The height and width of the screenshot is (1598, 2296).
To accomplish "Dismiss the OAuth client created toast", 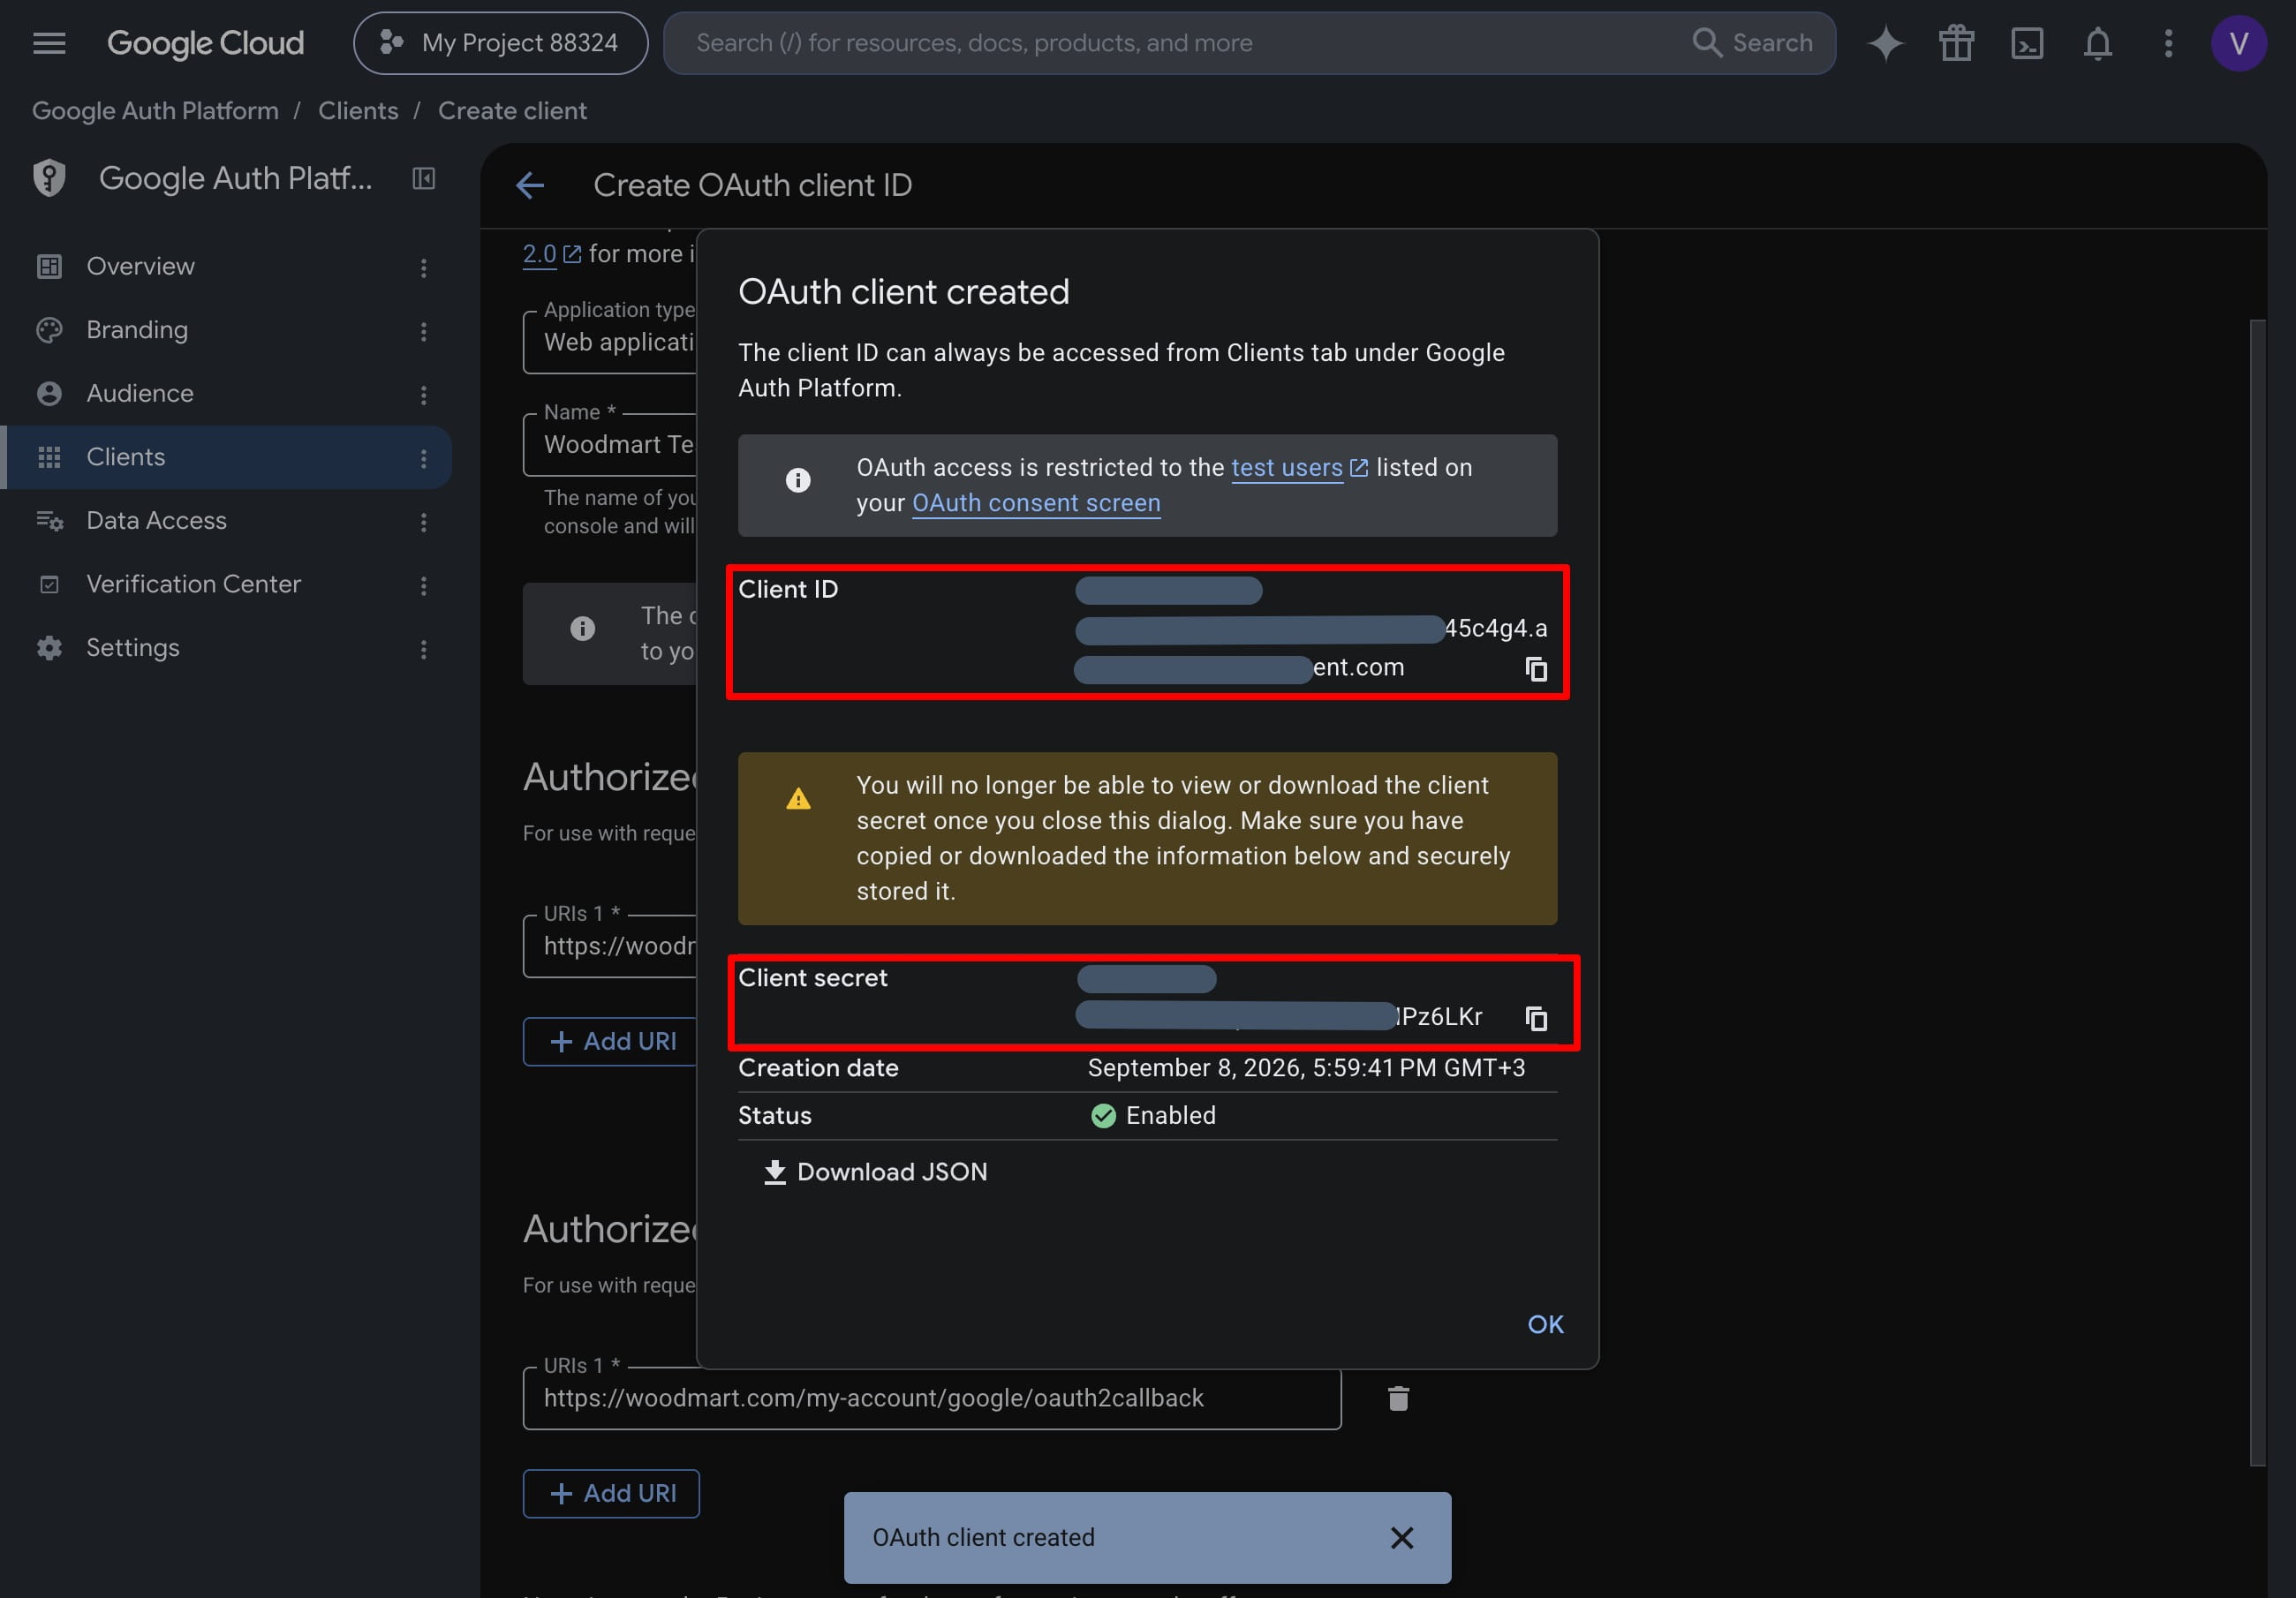I will 1402,1537.
